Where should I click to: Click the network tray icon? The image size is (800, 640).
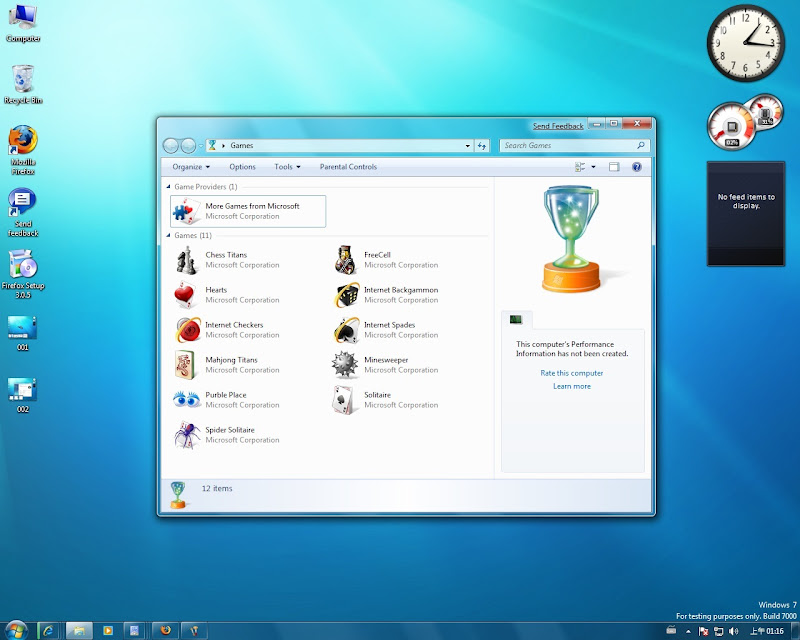(718, 631)
